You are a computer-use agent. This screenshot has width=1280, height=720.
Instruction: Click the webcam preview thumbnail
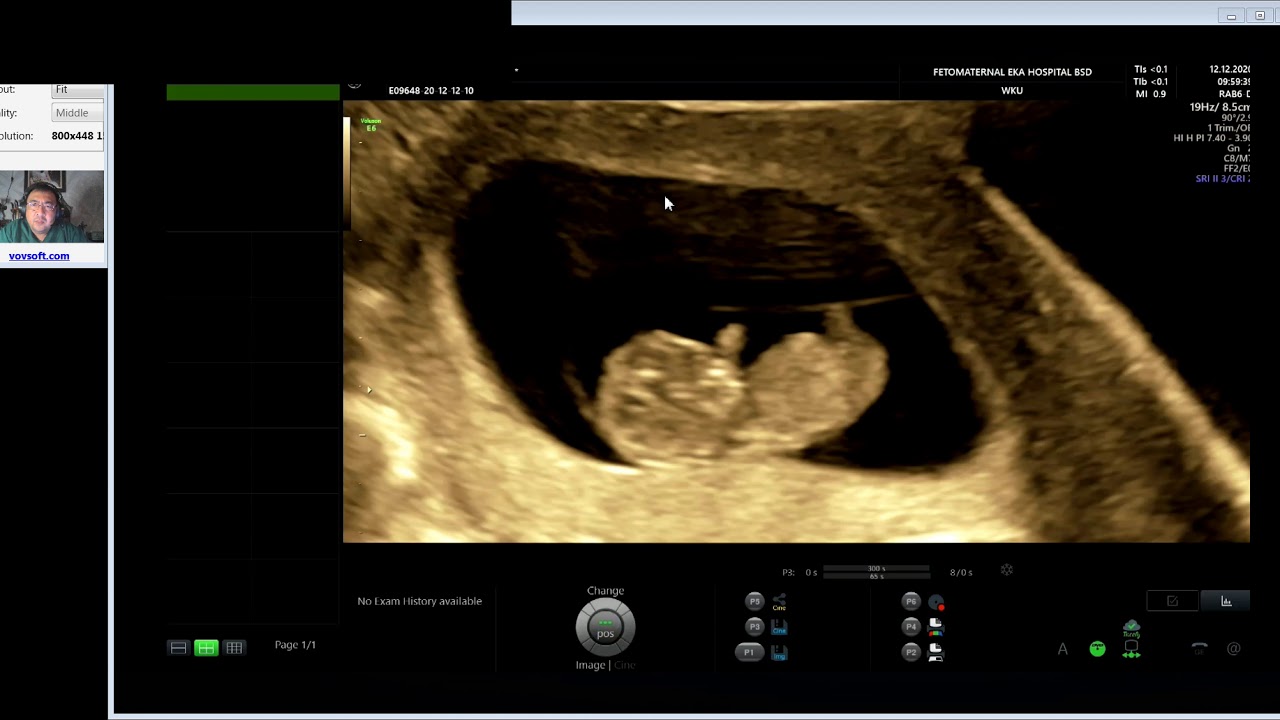pyautogui.click(x=52, y=207)
